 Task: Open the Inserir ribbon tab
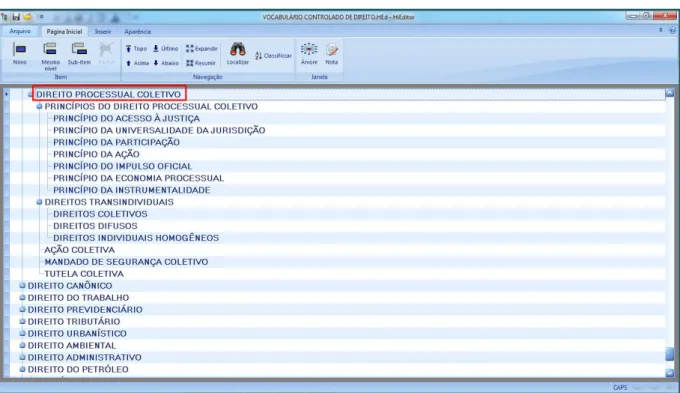click(103, 32)
